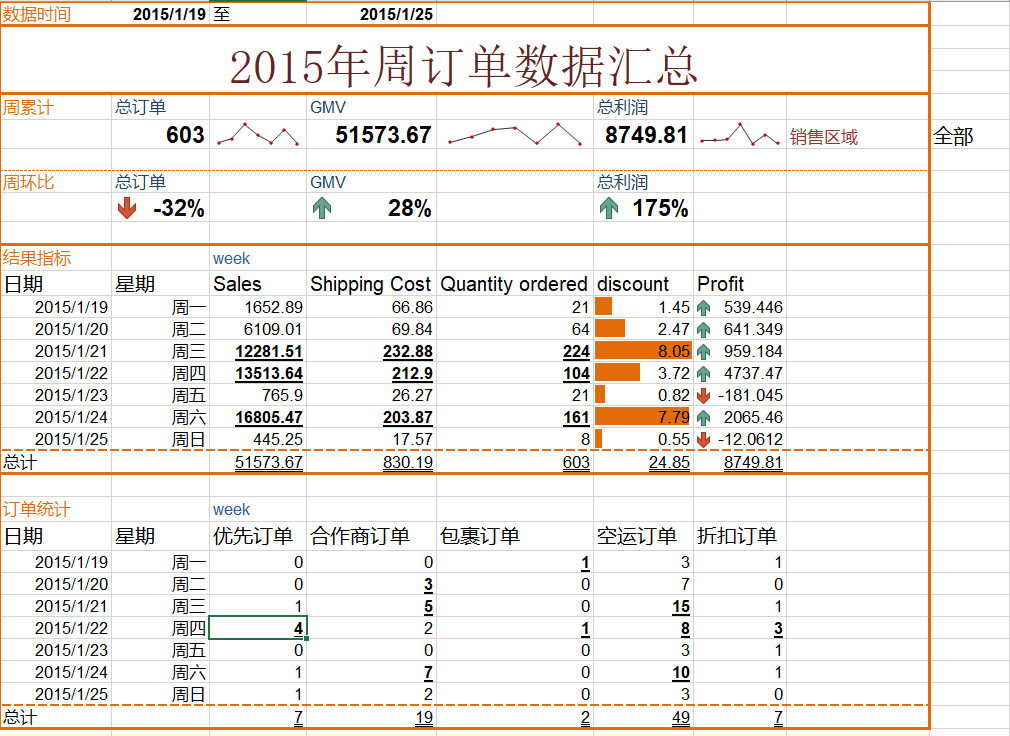This screenshot has width=1010, height=736.
Task: Click the red down arrow beside -32%
Action: [x=127, y=208]
